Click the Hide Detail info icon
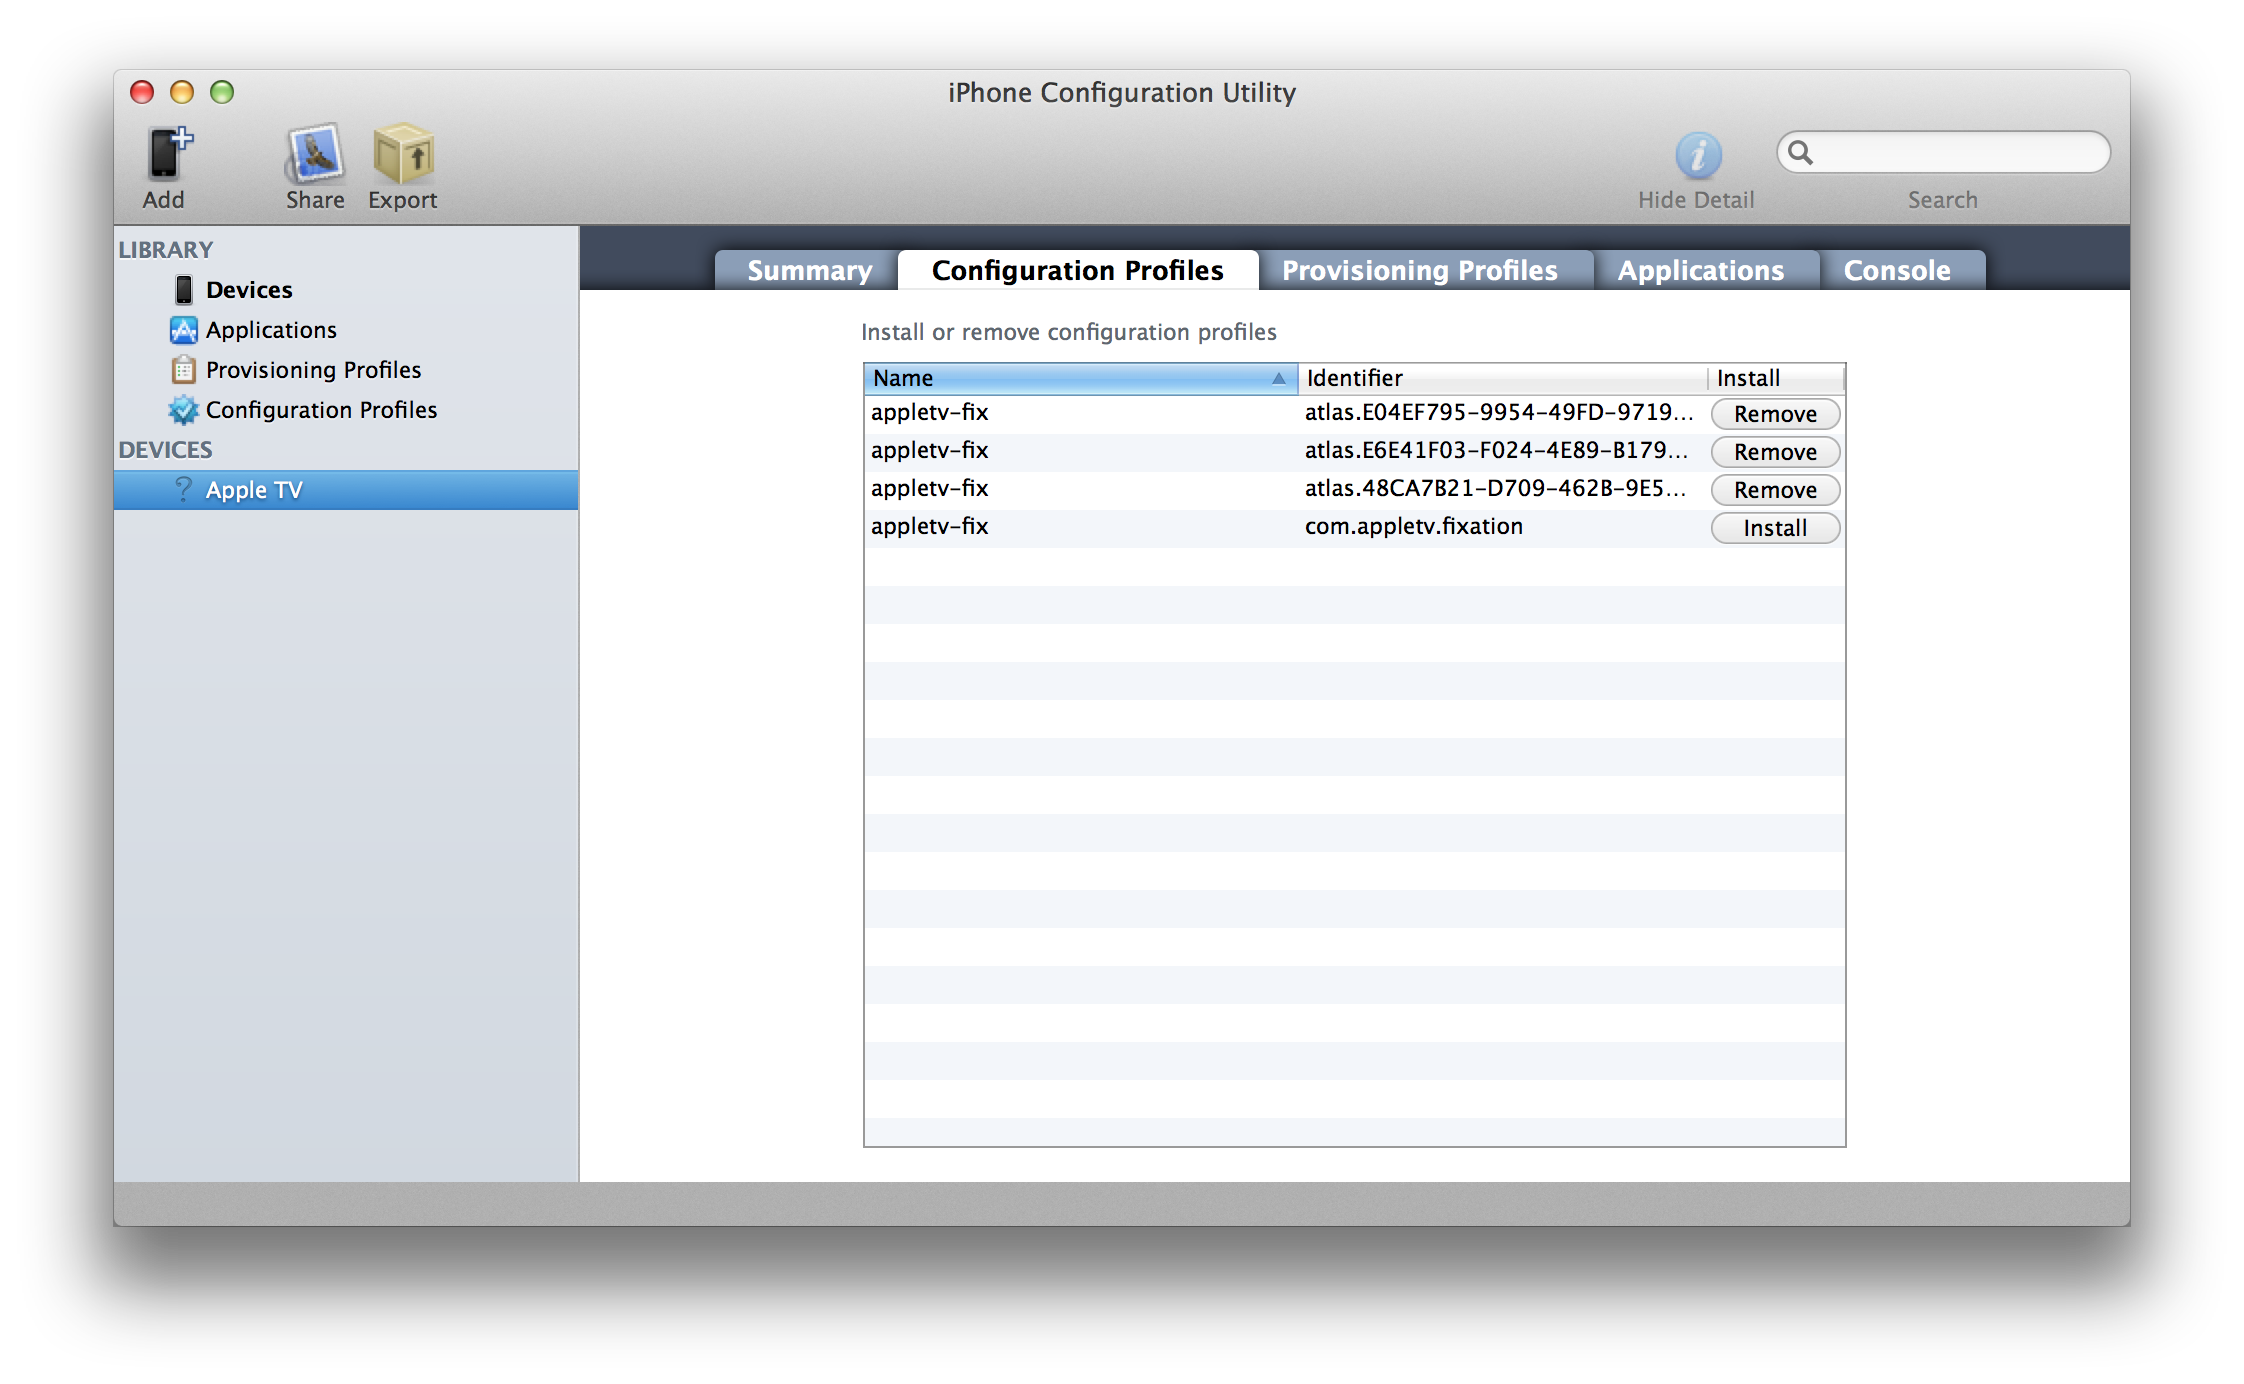Image resolution: width=2244 pixels, height=1384 pixels. tap(1698, 156)
